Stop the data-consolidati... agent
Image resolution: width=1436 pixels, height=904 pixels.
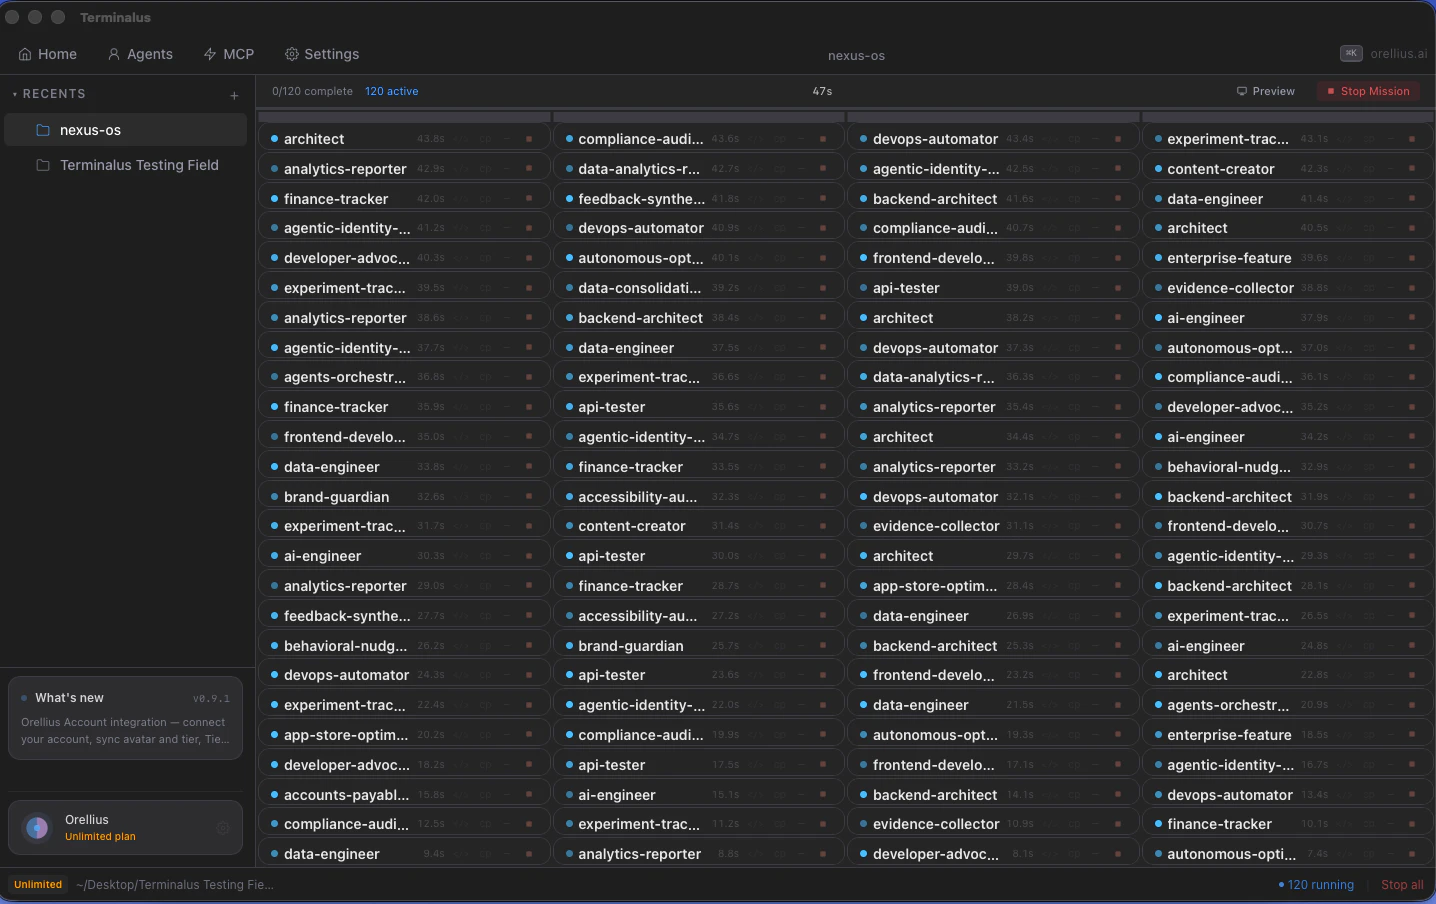coord(823,288)
